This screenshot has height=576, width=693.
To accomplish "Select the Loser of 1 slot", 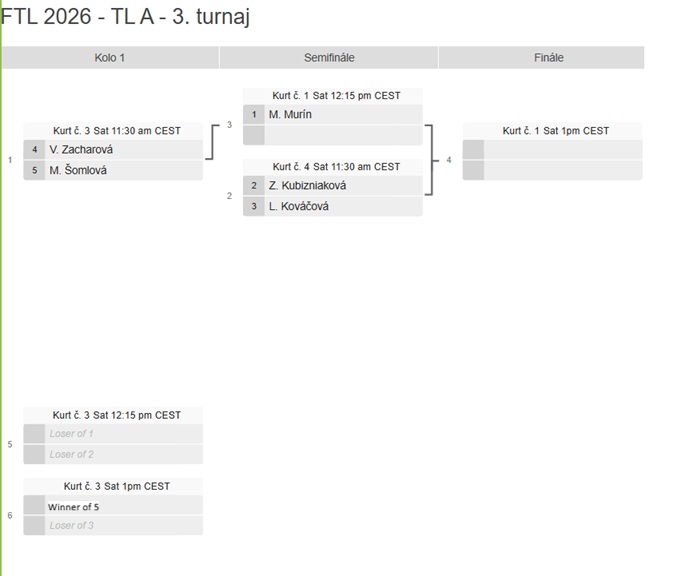I will pos(113,434).
